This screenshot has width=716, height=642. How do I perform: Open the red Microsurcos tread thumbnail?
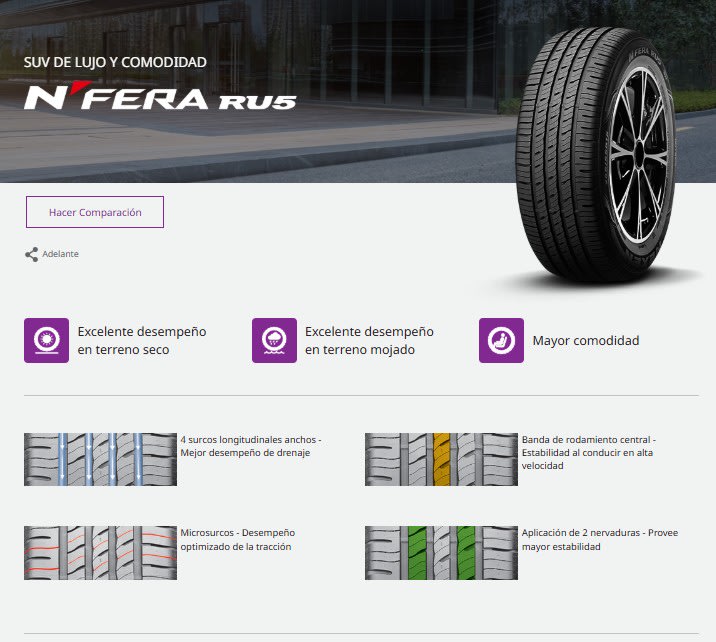point(100,553)
